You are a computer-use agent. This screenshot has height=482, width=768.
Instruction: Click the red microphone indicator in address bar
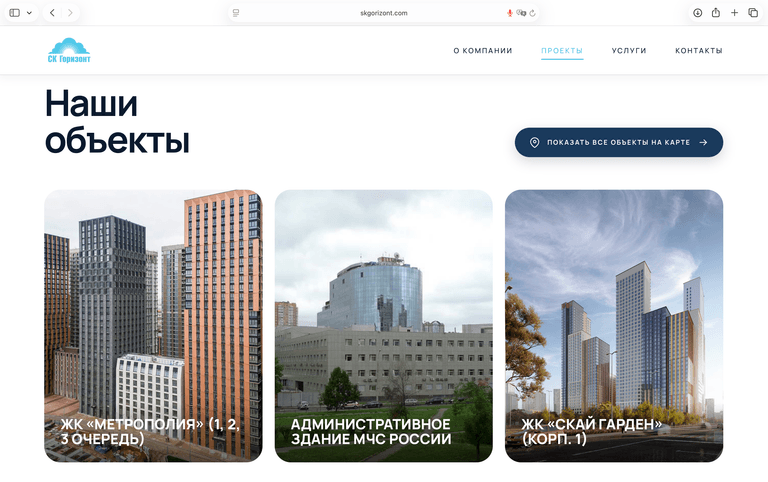pos(509,13)
